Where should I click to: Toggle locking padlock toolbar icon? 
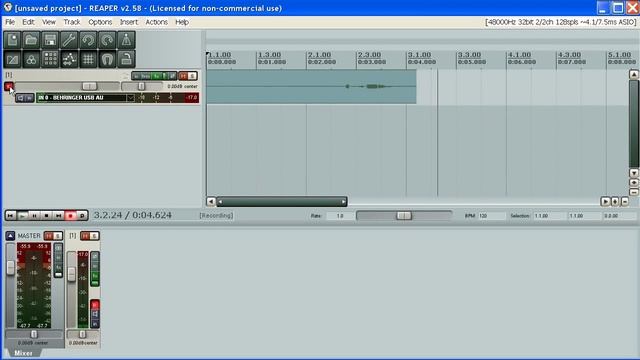126,59
